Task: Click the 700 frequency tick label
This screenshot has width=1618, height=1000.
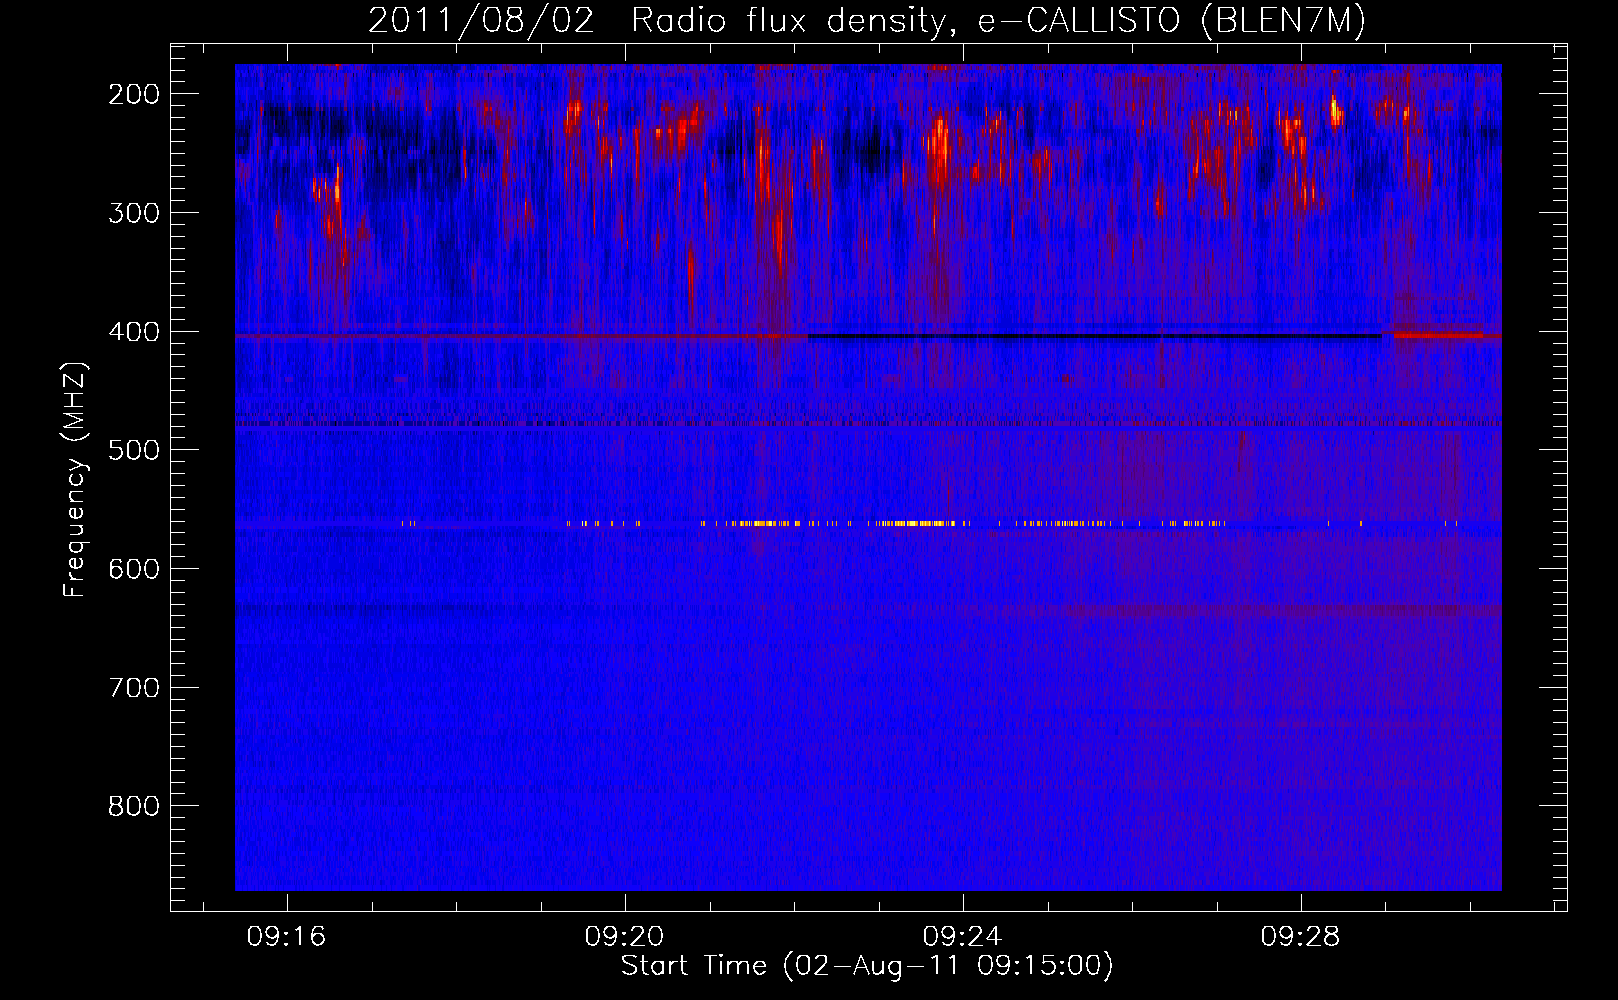Action: click(x=134, y=688)
